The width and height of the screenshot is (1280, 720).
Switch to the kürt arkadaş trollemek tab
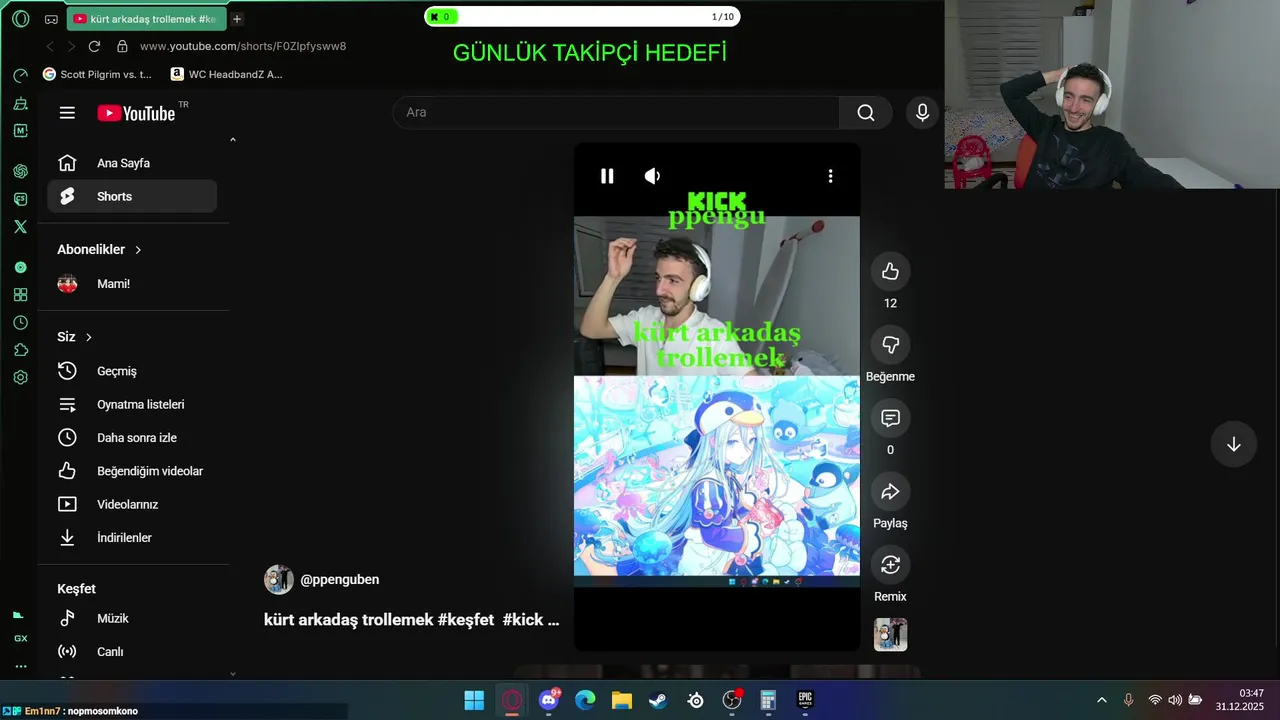pyautogui.click(x=147, y=19)
